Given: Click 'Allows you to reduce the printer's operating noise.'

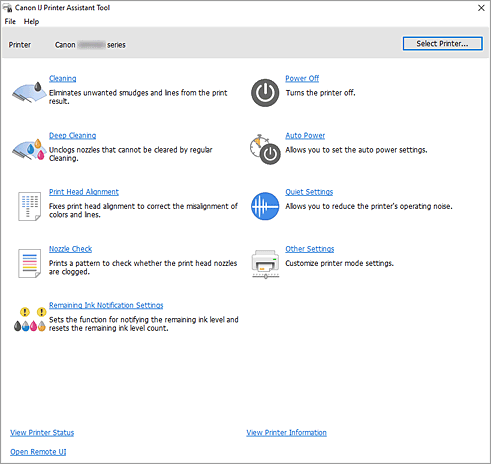Looking at the screenshot, I should tap(369, 206).
